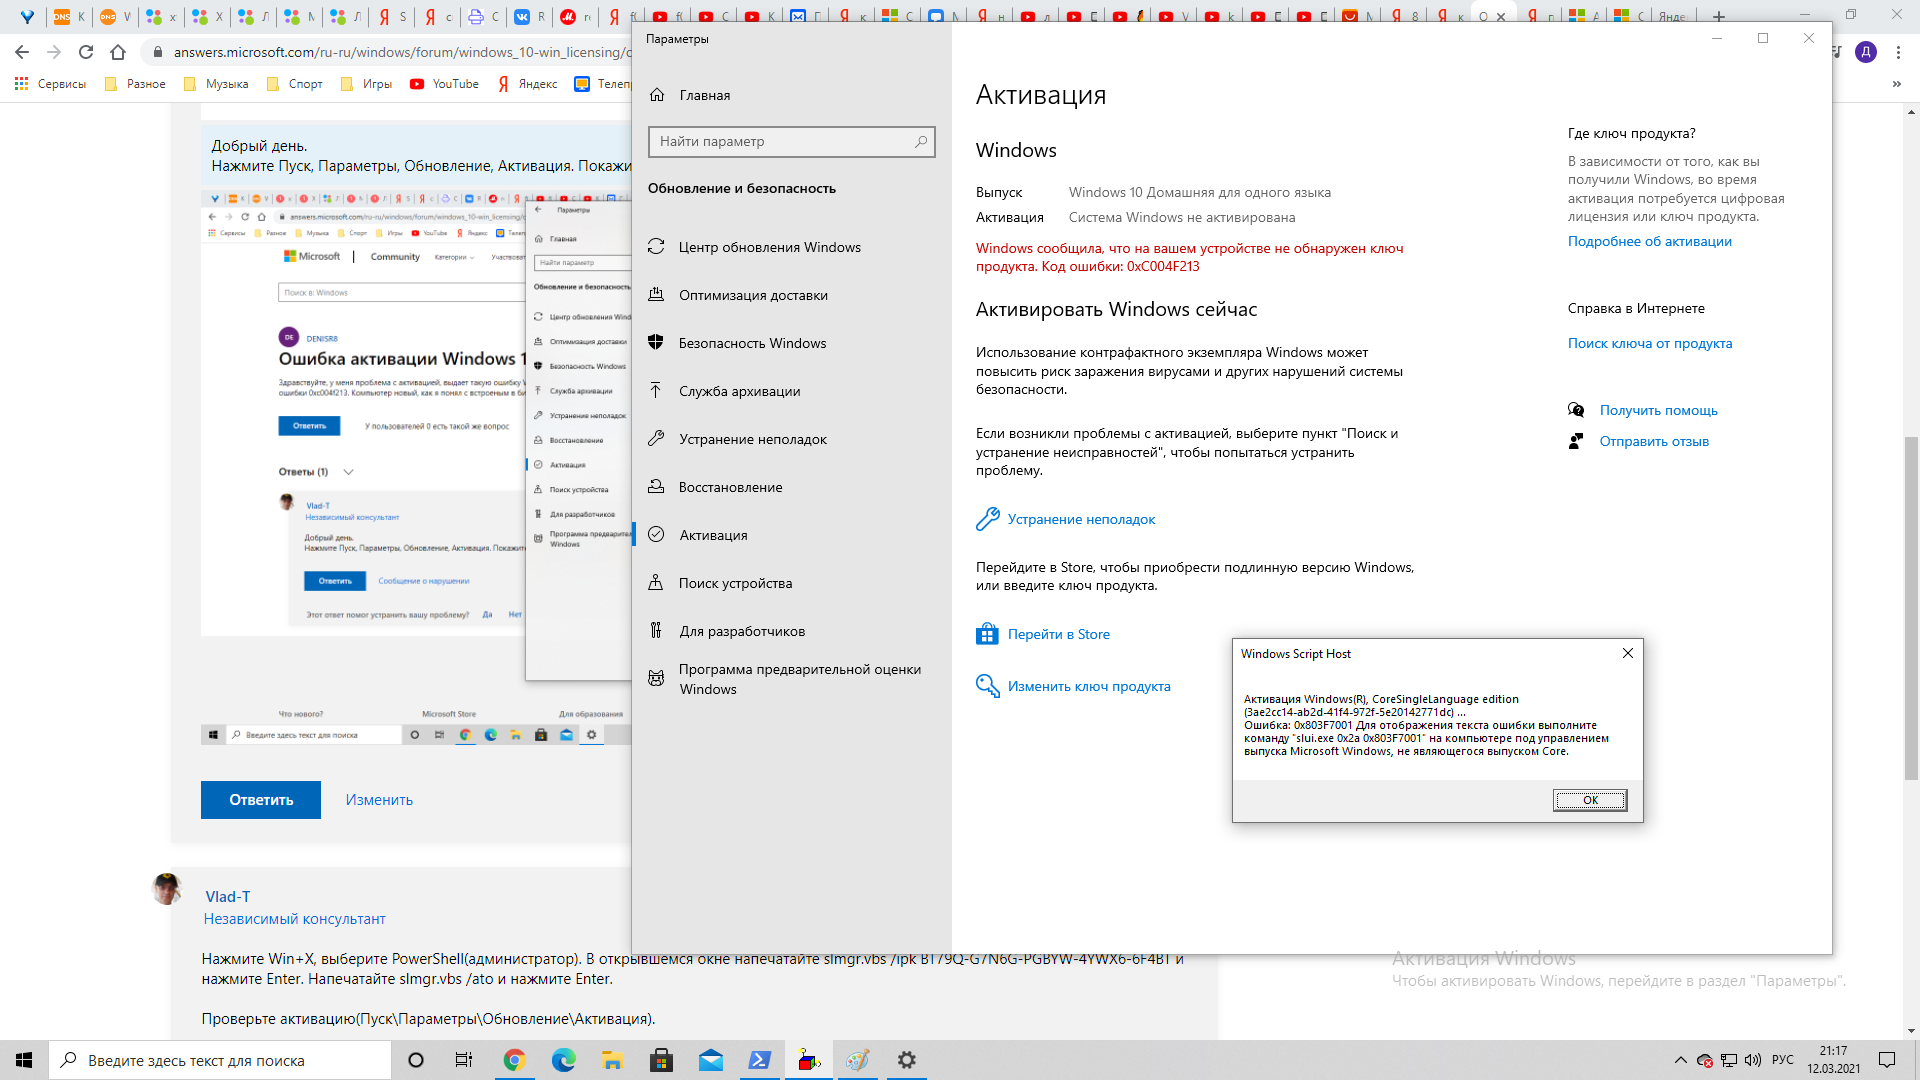The image size is (1920, 1080).
Task: Click browser Back arrow
Action: click(x=22, y=52)
